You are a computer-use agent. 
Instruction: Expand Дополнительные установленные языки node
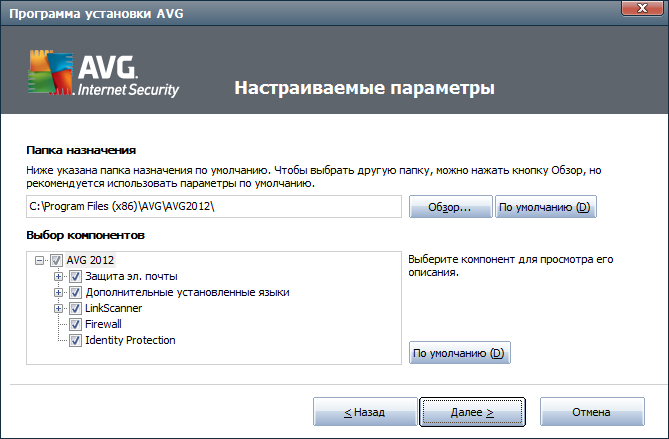pyautogui.click(x=58, y=293)
